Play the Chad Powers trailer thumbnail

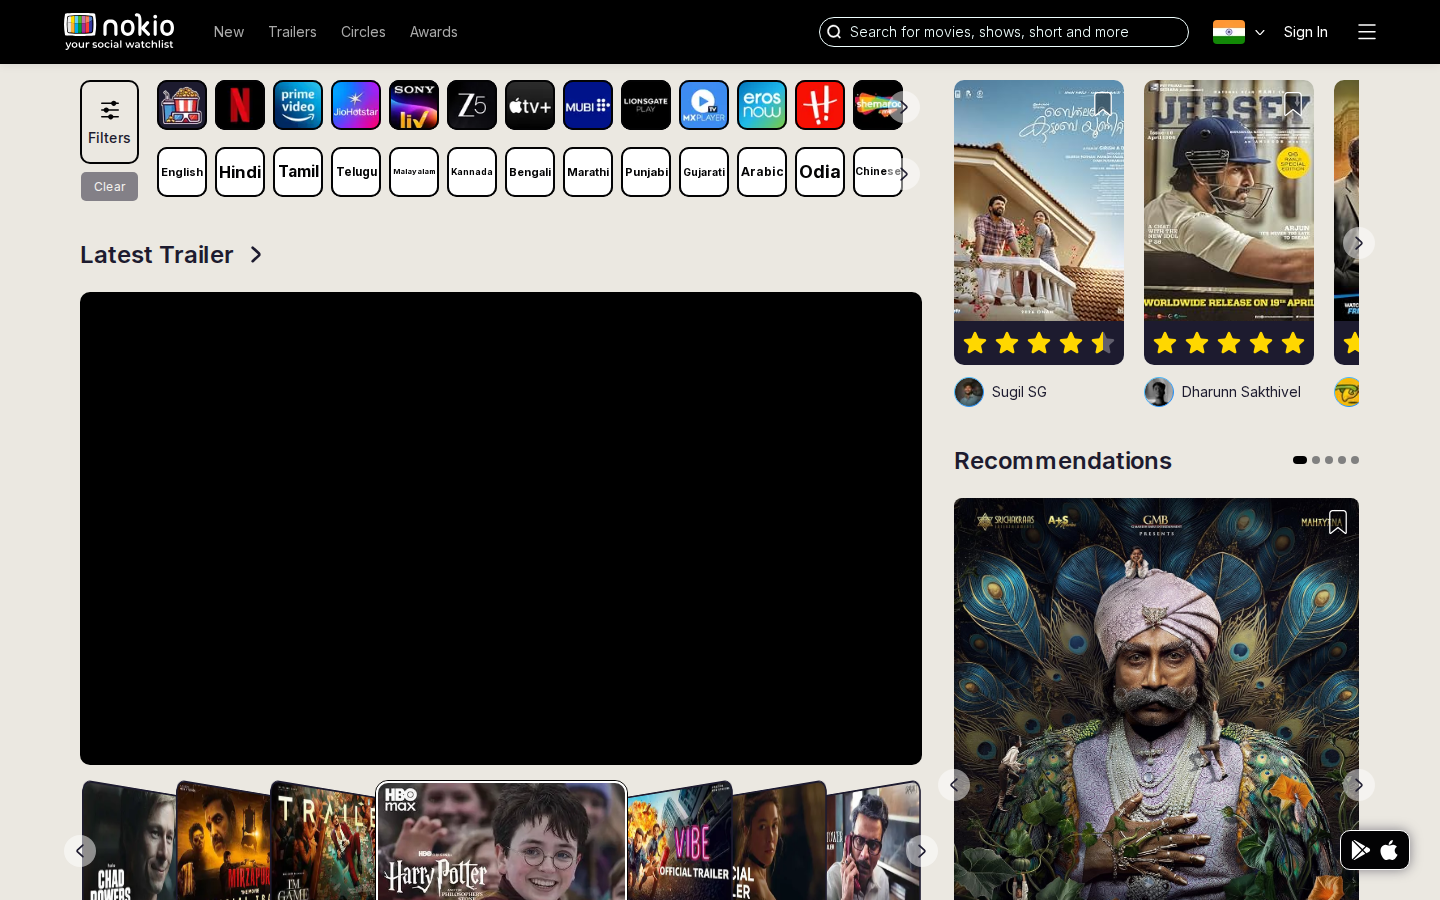[129, 841]
